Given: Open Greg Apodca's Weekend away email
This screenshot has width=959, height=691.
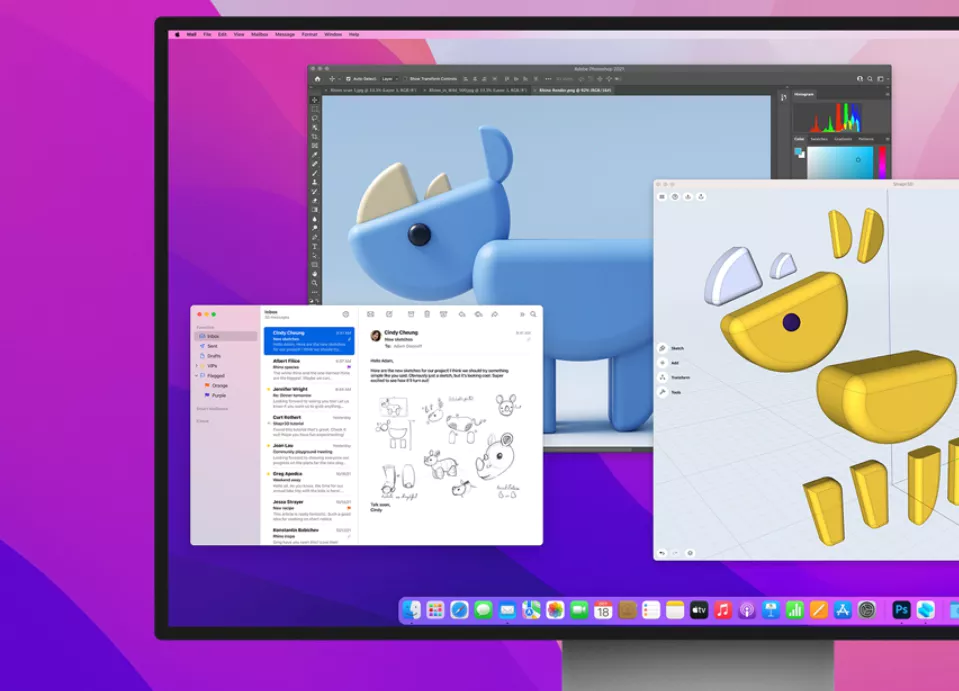Looking at the screenshot, I should point(309,482).
